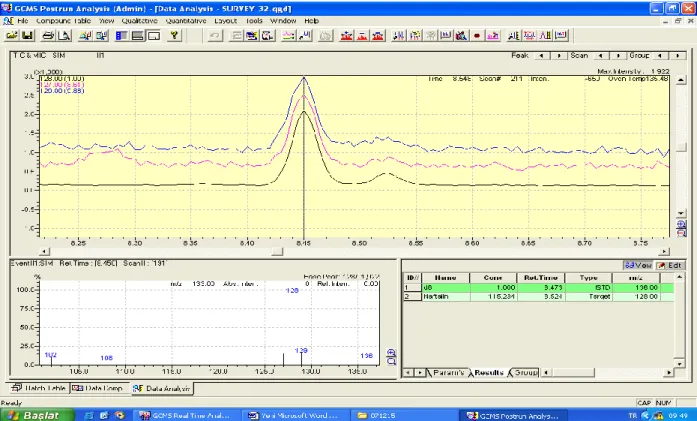Viewport: 697px width, 421px height.
Task: Toggle the View mode button
Action: 638,265
